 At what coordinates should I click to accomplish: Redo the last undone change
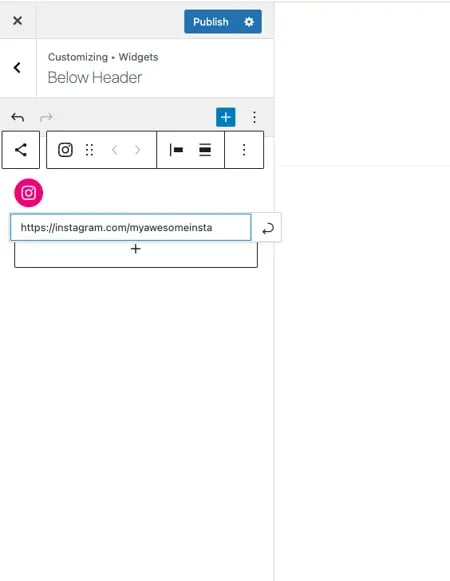tap(46, 117)
